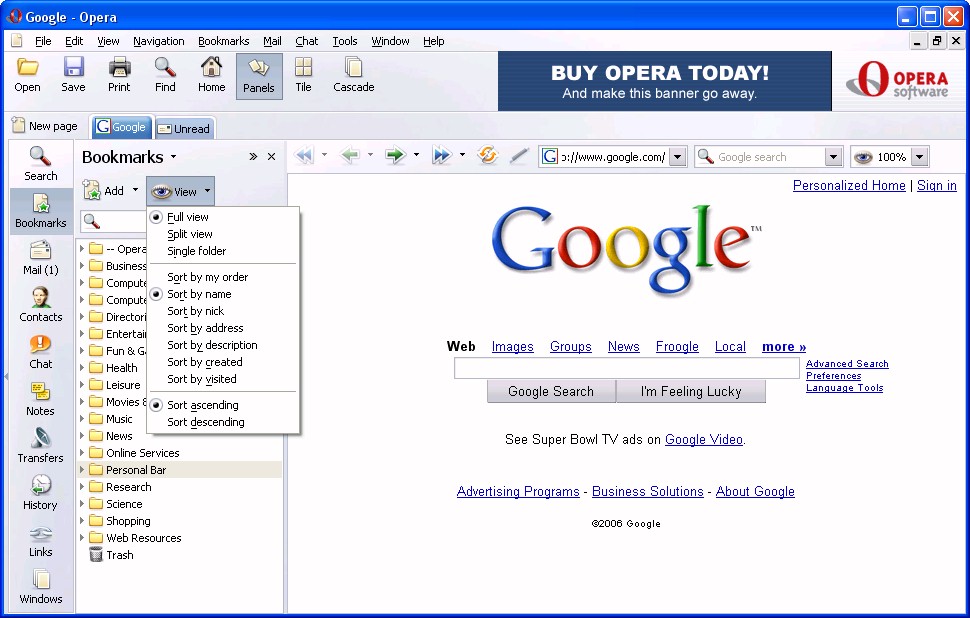The image size is (970, 618).
Task: Click the Google web search box
Action: click(x=627, y=368)
